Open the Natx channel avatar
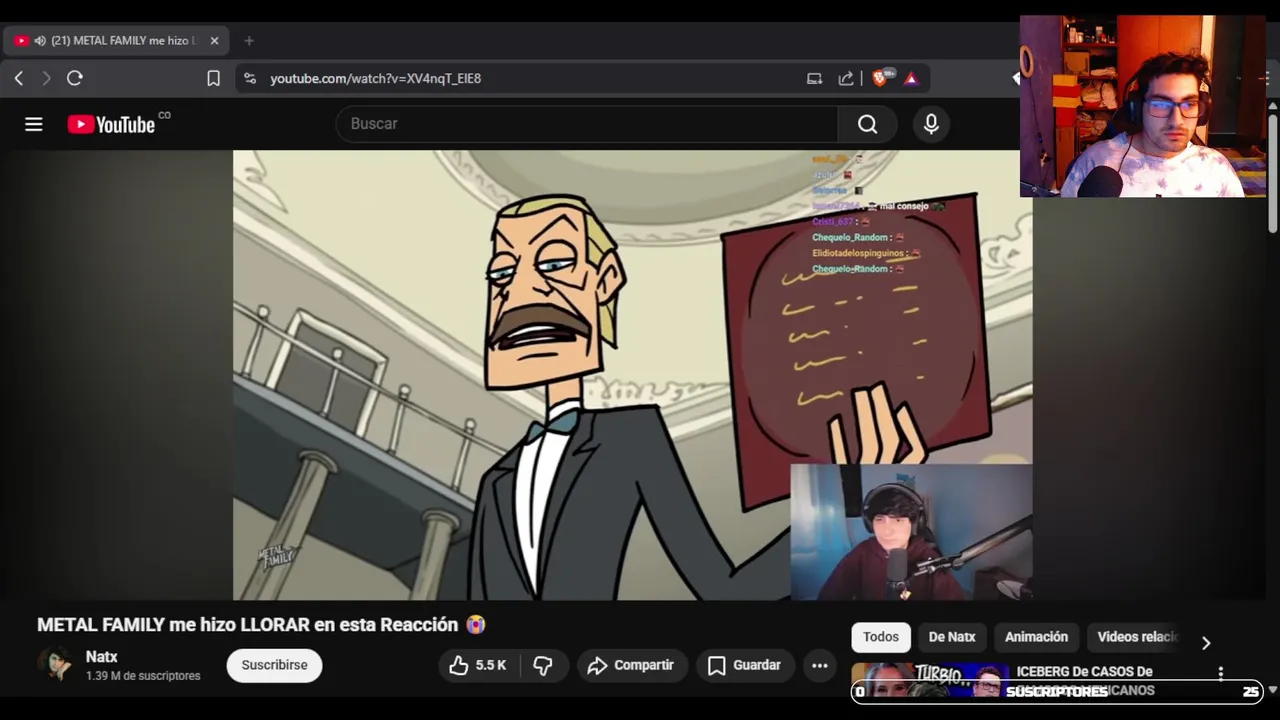1280x720 pixels. pyautogui.click(x=56, y=665)
